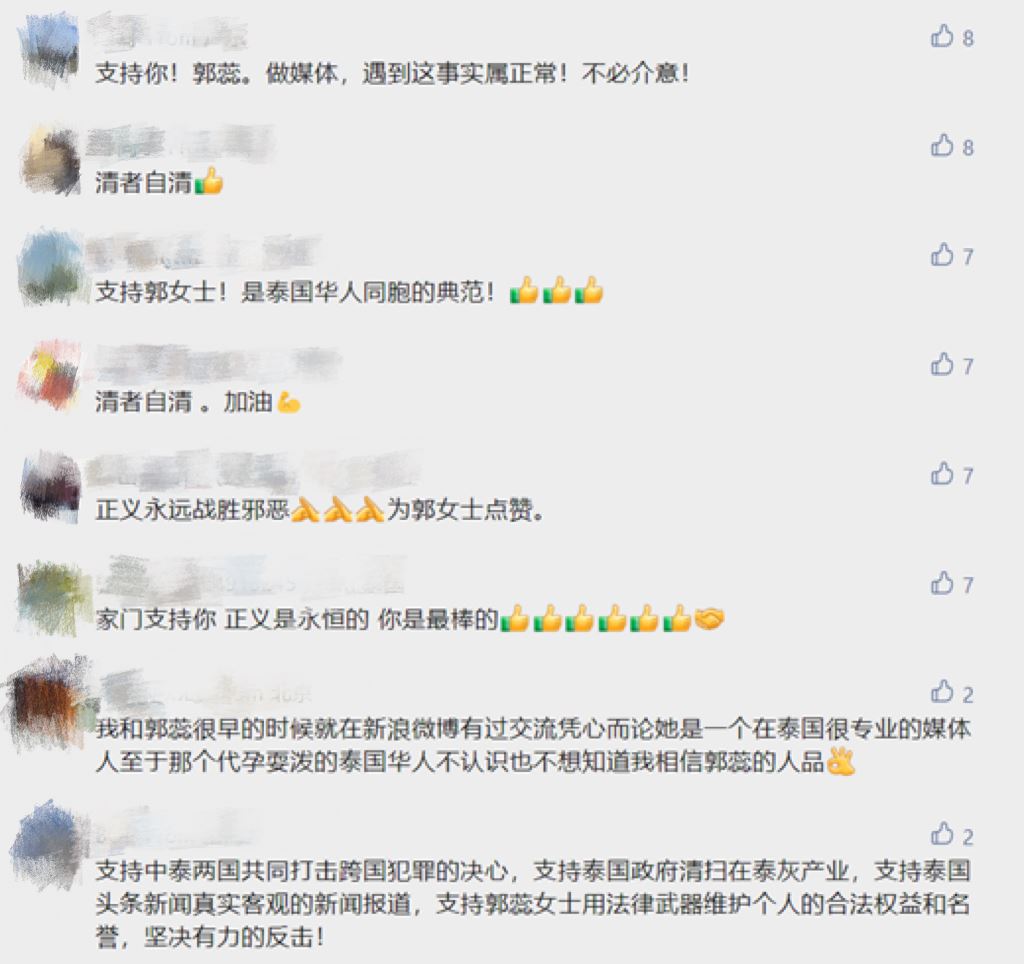Viewport: 1024px width, 964px height.
Task: Like the comment about 新浪微博 exchange
Action: click(x=942, y=692)
